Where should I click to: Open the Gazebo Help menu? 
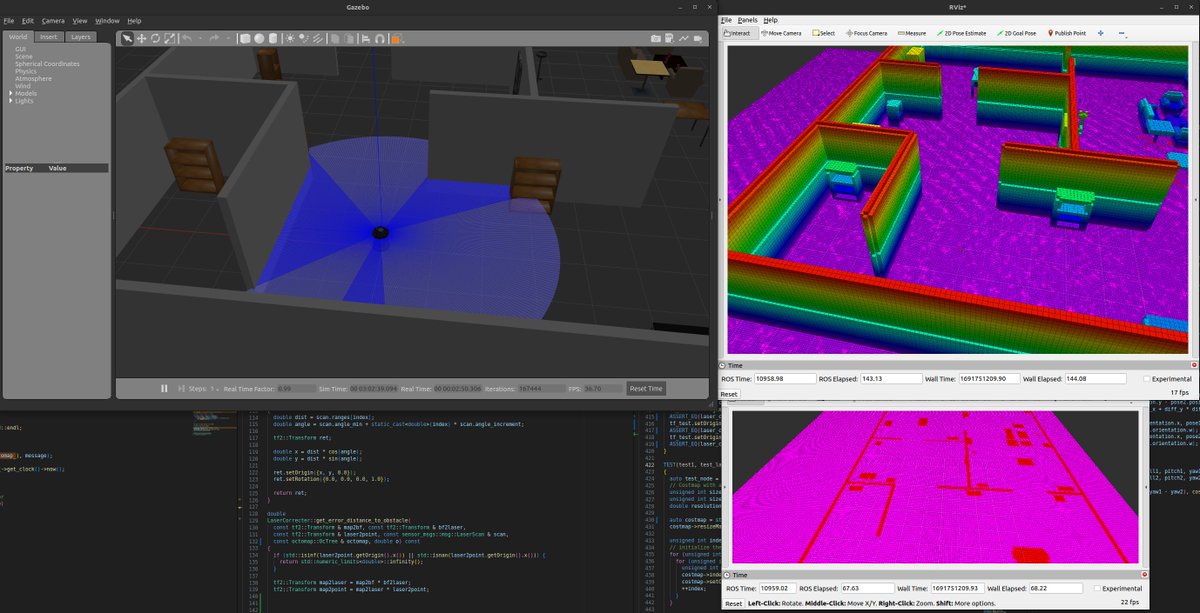[134, 20]
